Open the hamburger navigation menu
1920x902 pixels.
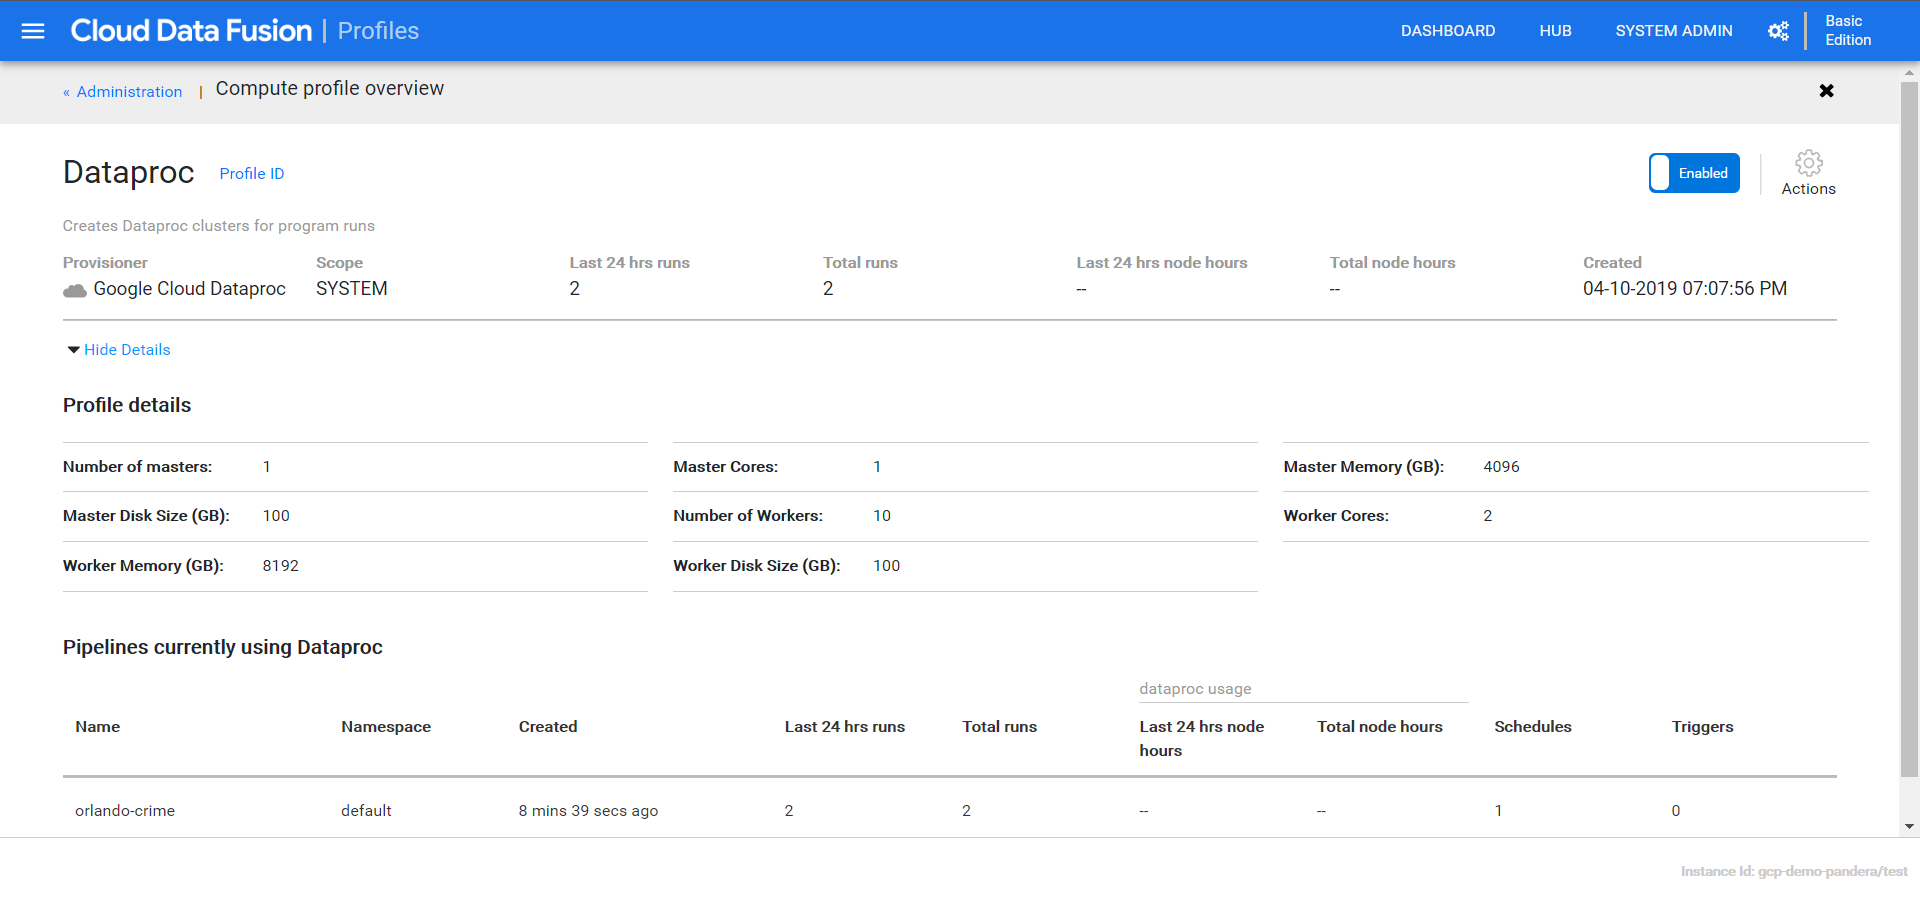tap(33, 31)
